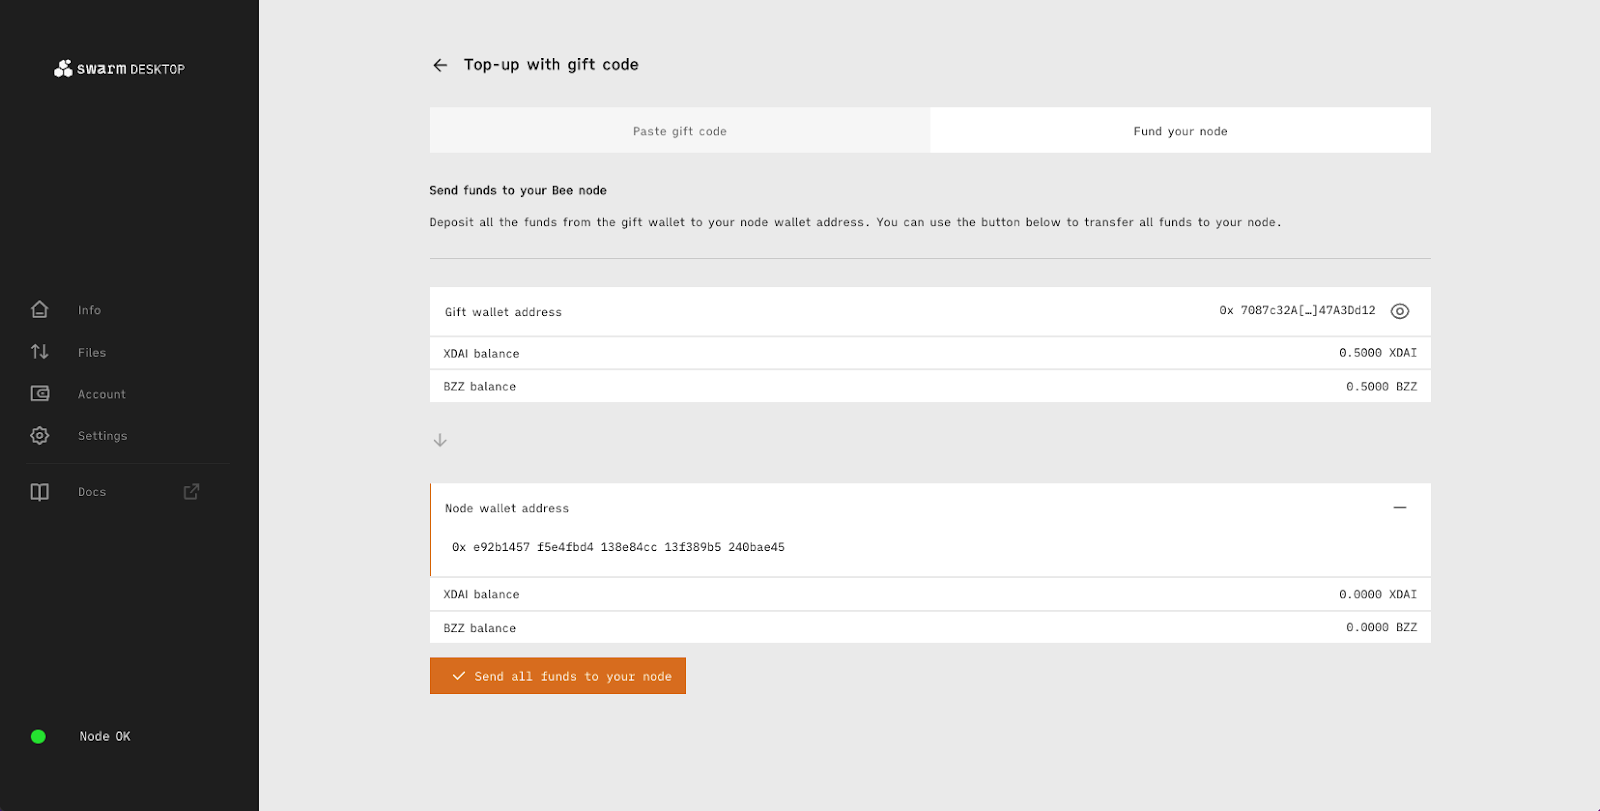1600x811 pixels.
Task: Click the Node OK status text
Action: pos(105,737)
